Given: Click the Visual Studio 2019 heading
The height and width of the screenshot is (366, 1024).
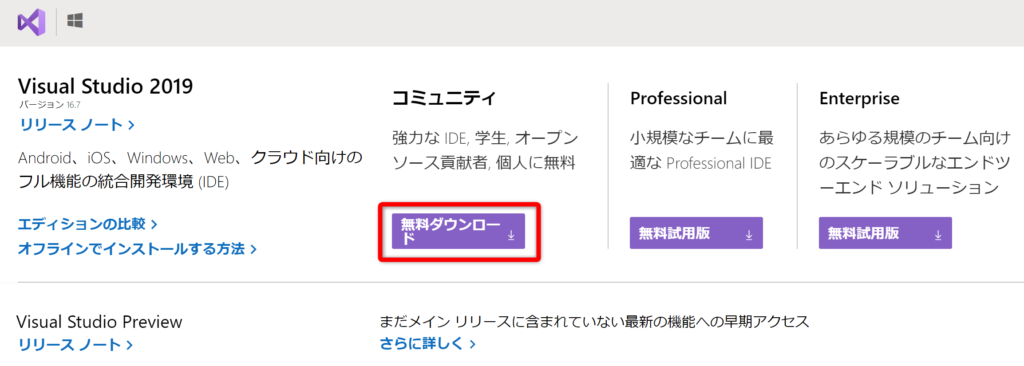Looking at the screenshot, I should 105,86.
